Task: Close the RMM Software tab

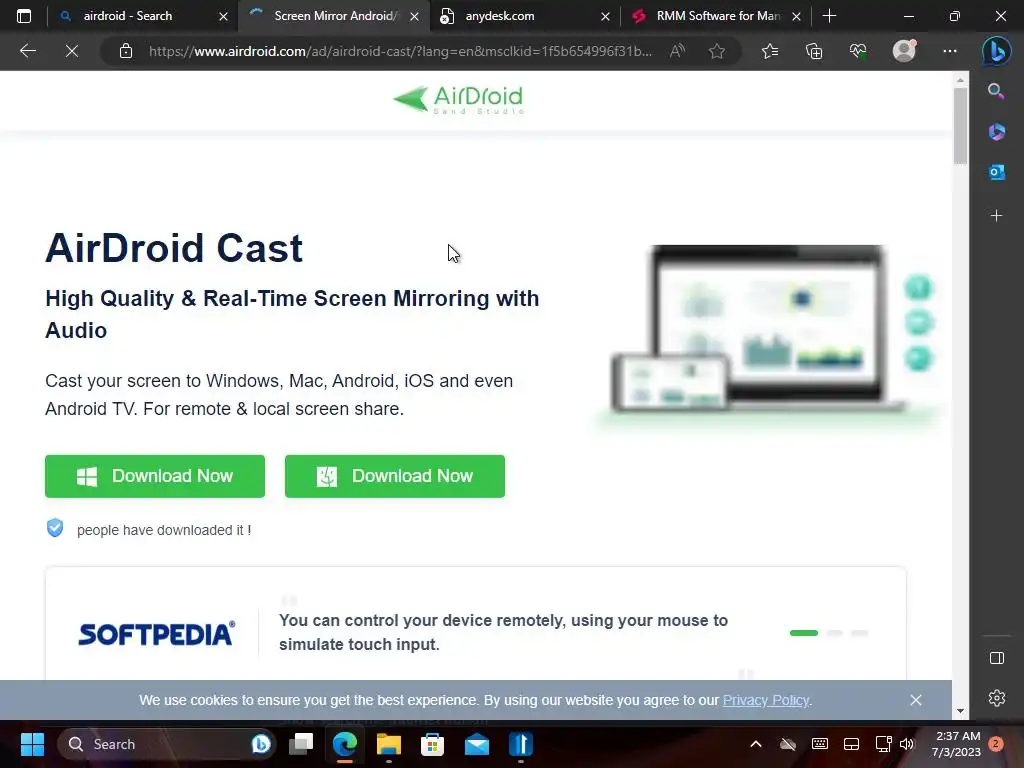Action: (796, 16)
